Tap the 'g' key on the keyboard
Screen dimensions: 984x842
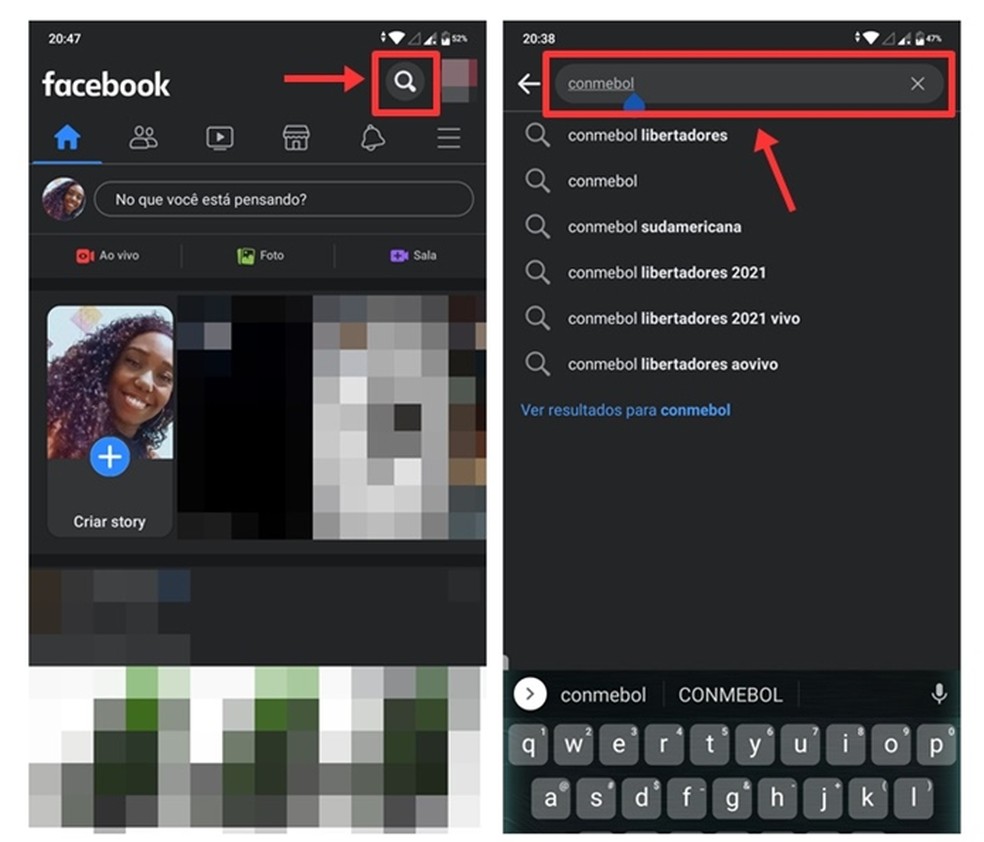coord(732,798)
